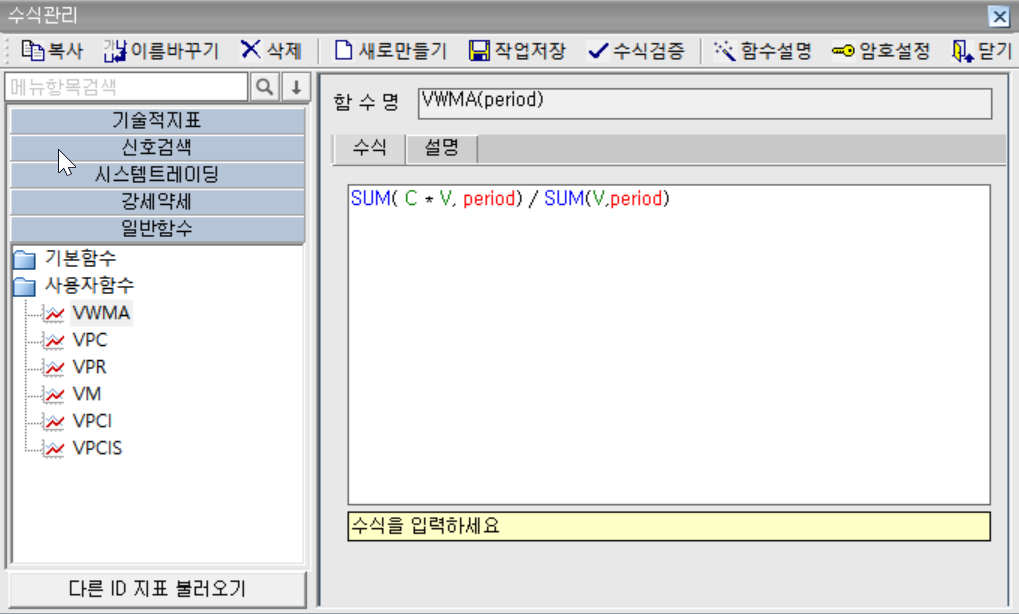
Task: Select the VPR user function
Action: (x=89, y=367)
